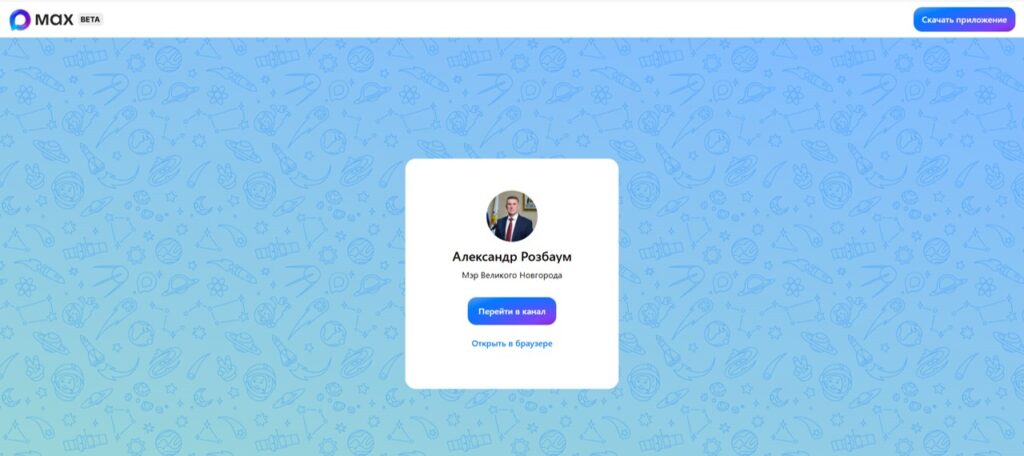
Task: Click the channel title below the avatar
Action: coord(511,257)
